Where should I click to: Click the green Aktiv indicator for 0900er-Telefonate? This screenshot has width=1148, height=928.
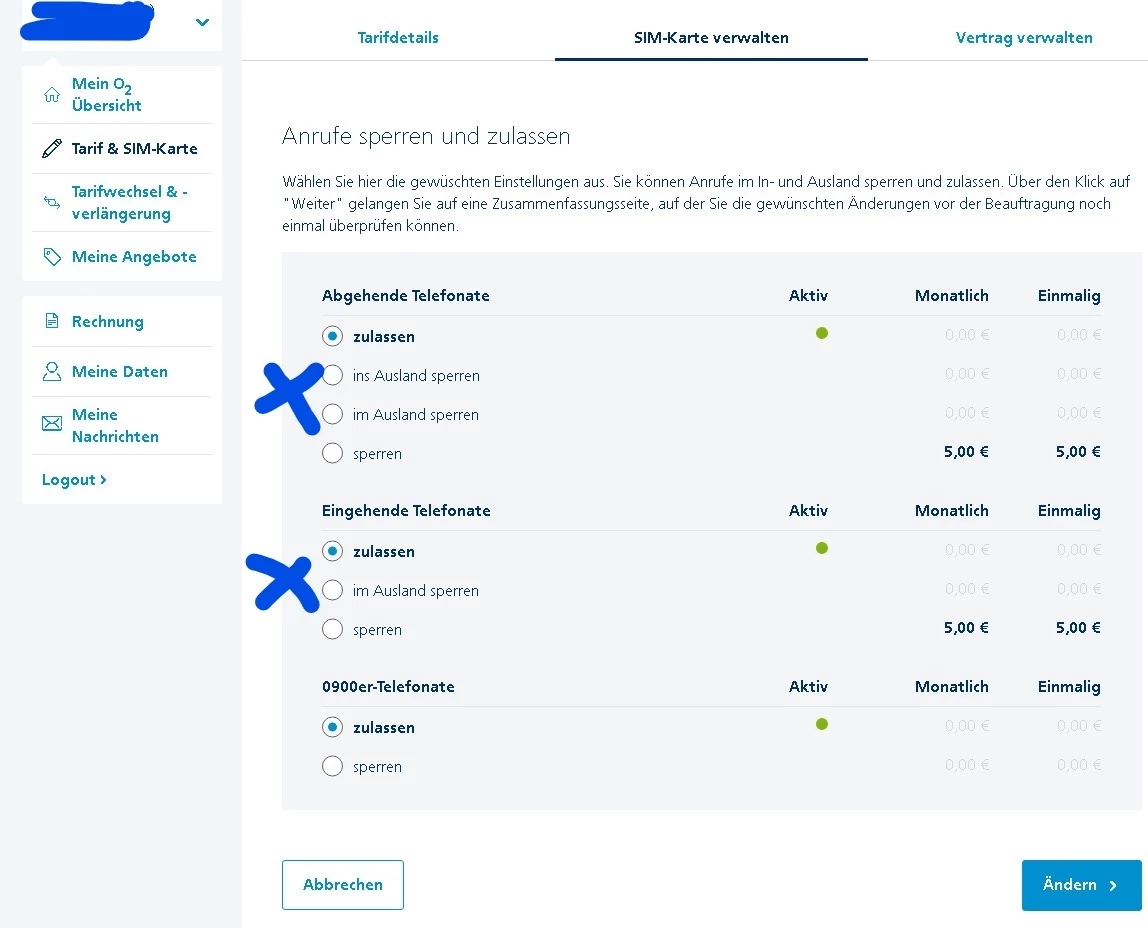point(822,724)
